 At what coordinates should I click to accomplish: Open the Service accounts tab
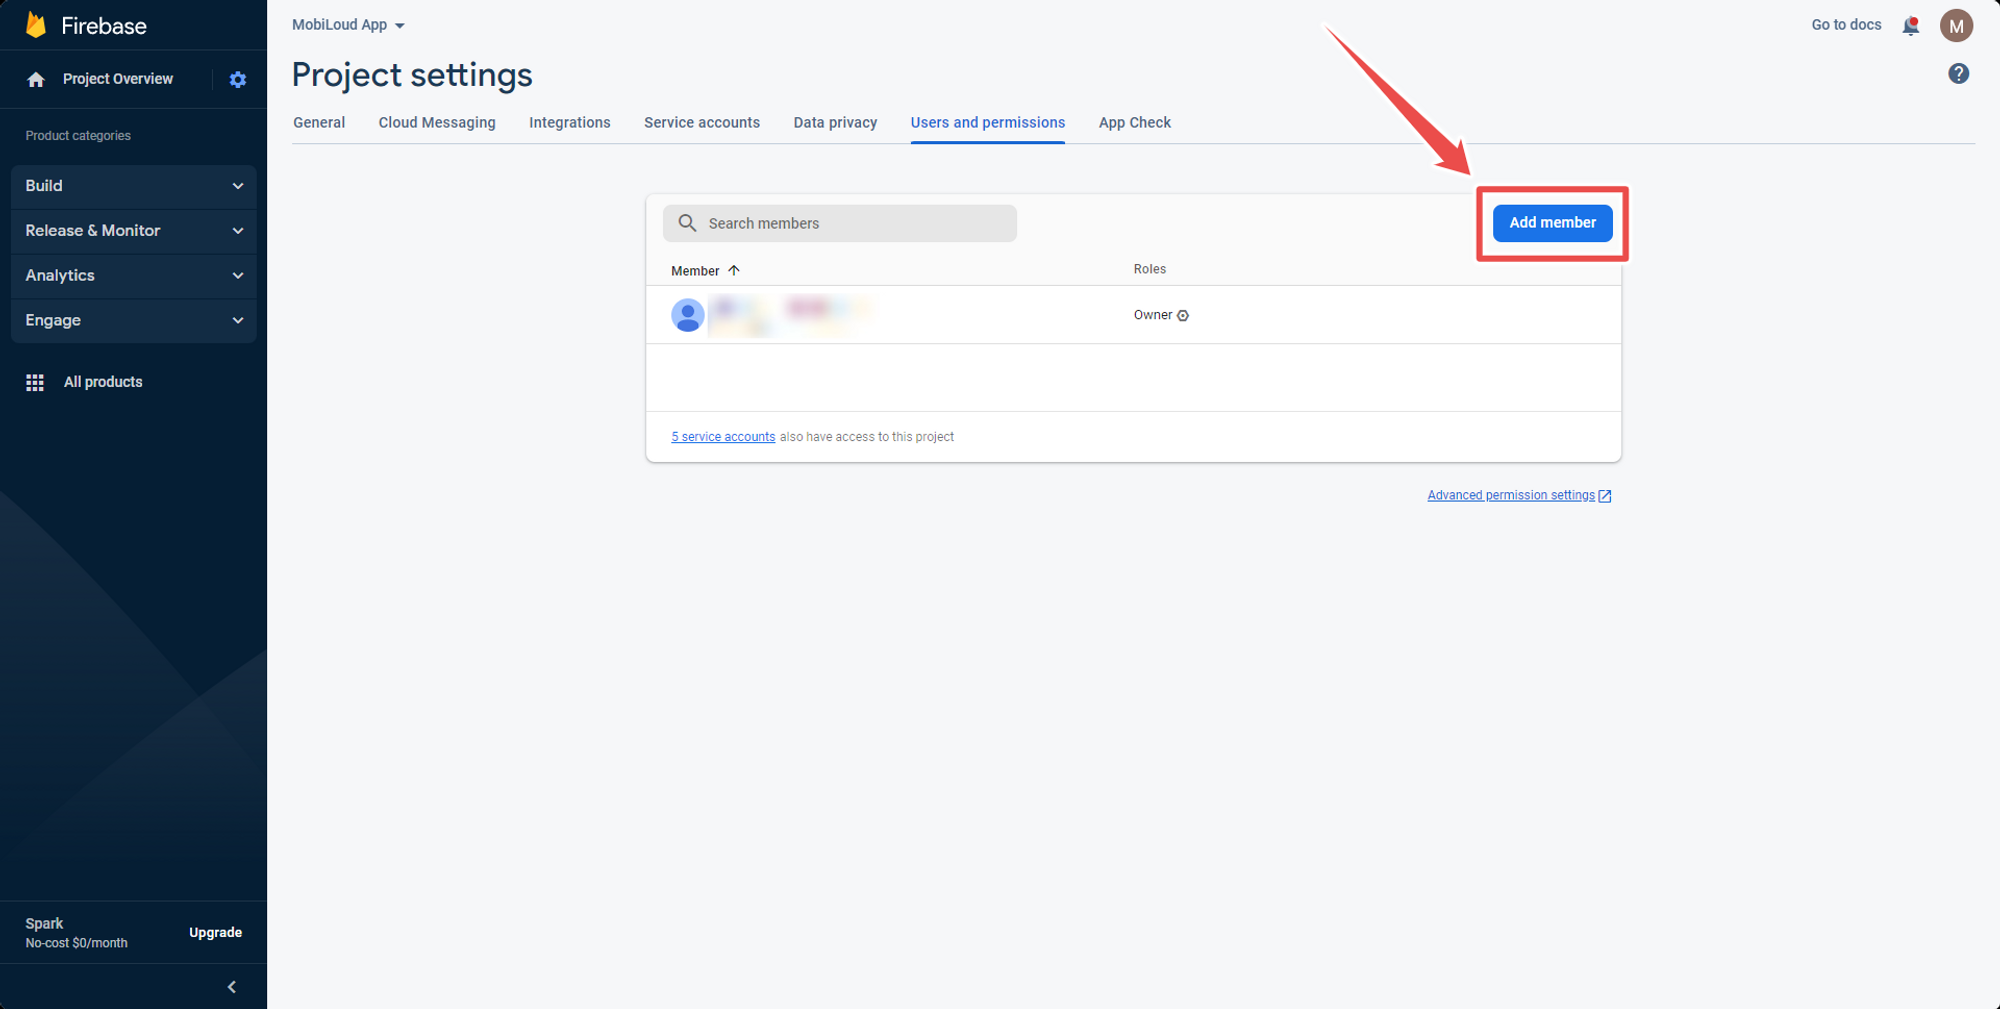702,123
